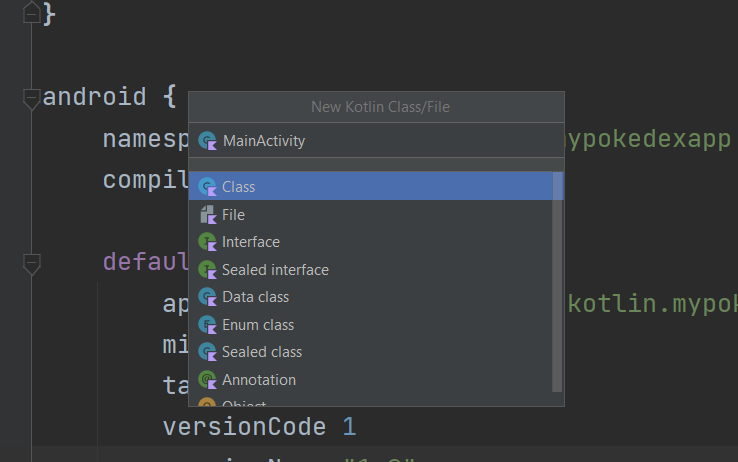The width and height of the screenshot is (738, 462).
Task: Collapse the defaultConfig block in gutter
Action: tap(31, 263)
